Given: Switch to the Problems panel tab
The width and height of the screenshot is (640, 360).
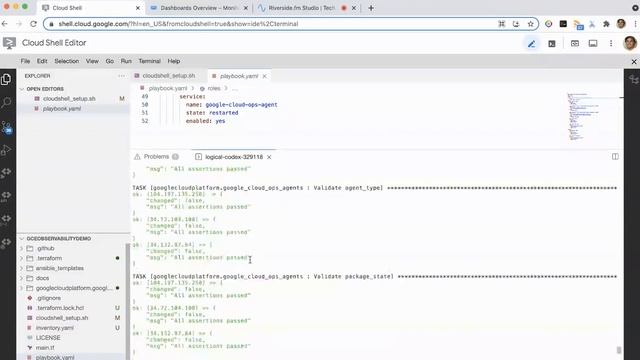Looking at the screenshot, I should [x=156, y=157].
